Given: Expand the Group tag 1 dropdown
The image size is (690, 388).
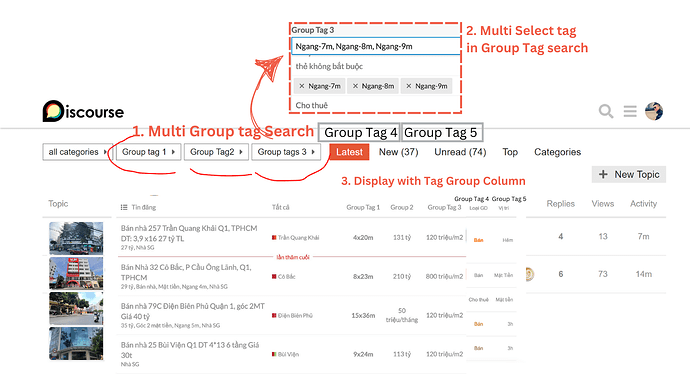Looking at the screenshot, I should point(148,152).
